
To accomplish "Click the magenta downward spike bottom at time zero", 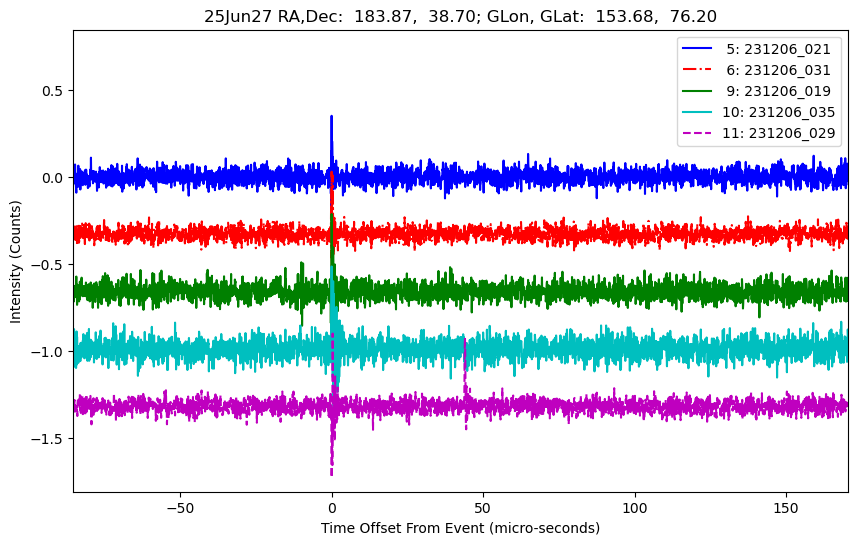I will [332, 473].
